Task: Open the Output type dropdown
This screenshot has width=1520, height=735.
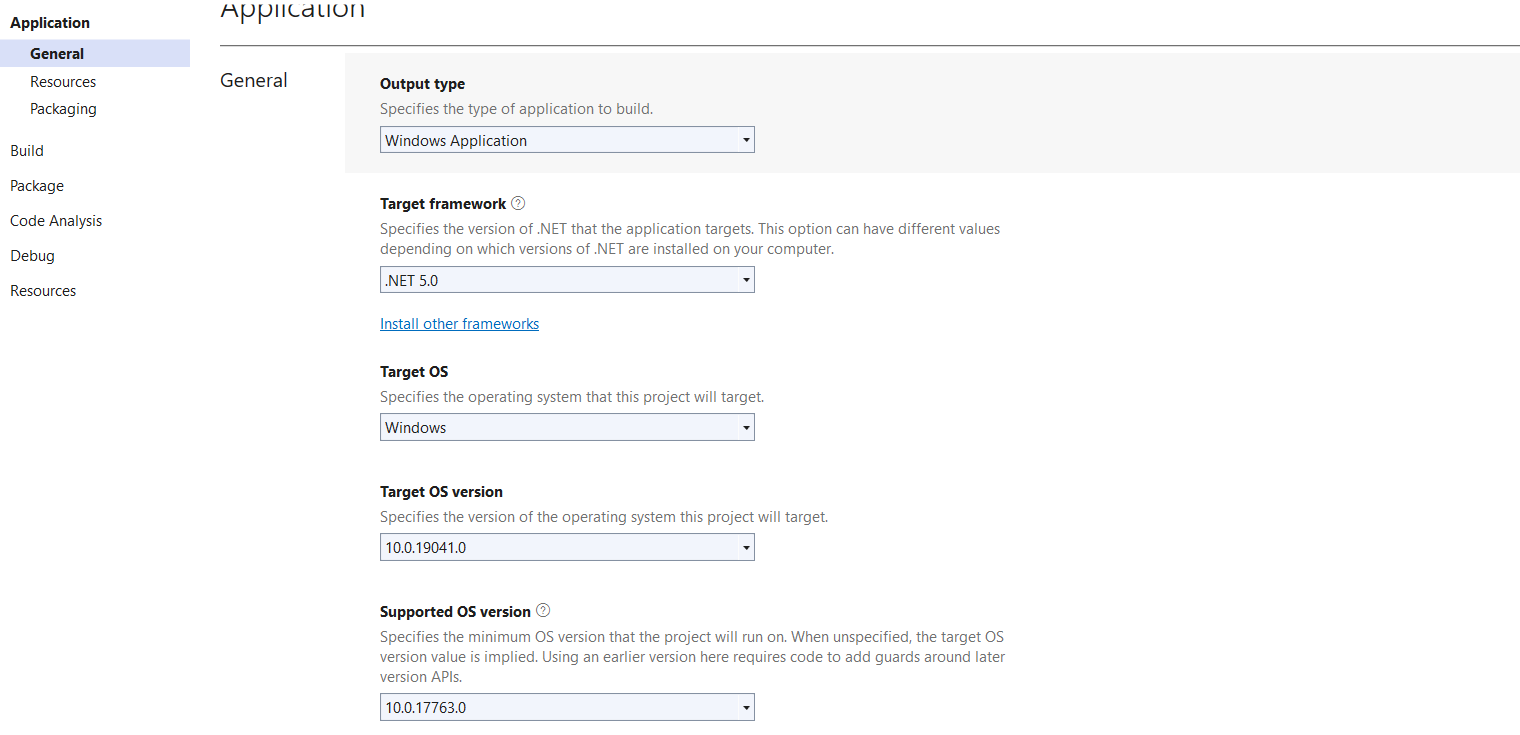Action: click(746, 139)
